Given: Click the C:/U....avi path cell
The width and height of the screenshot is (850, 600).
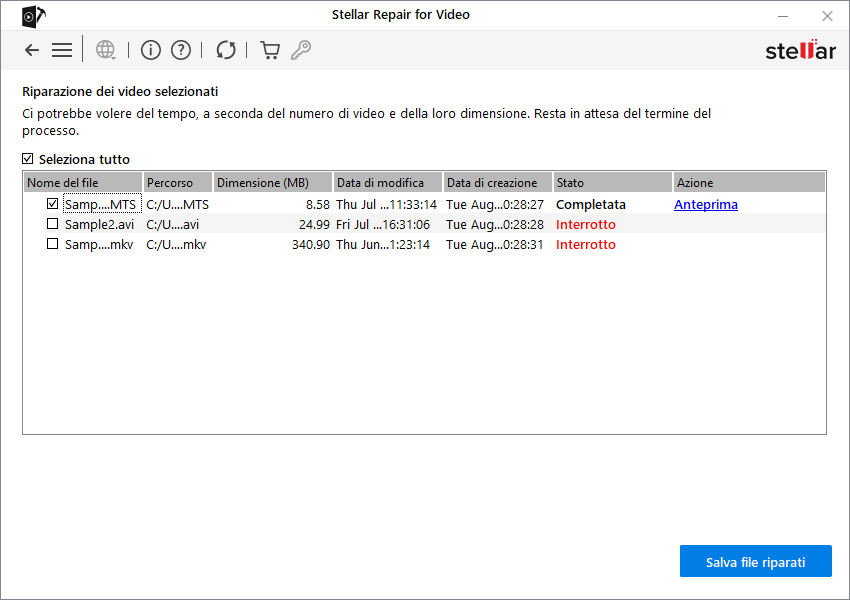Looking at the screenshot, I should [x=172, y=224].
